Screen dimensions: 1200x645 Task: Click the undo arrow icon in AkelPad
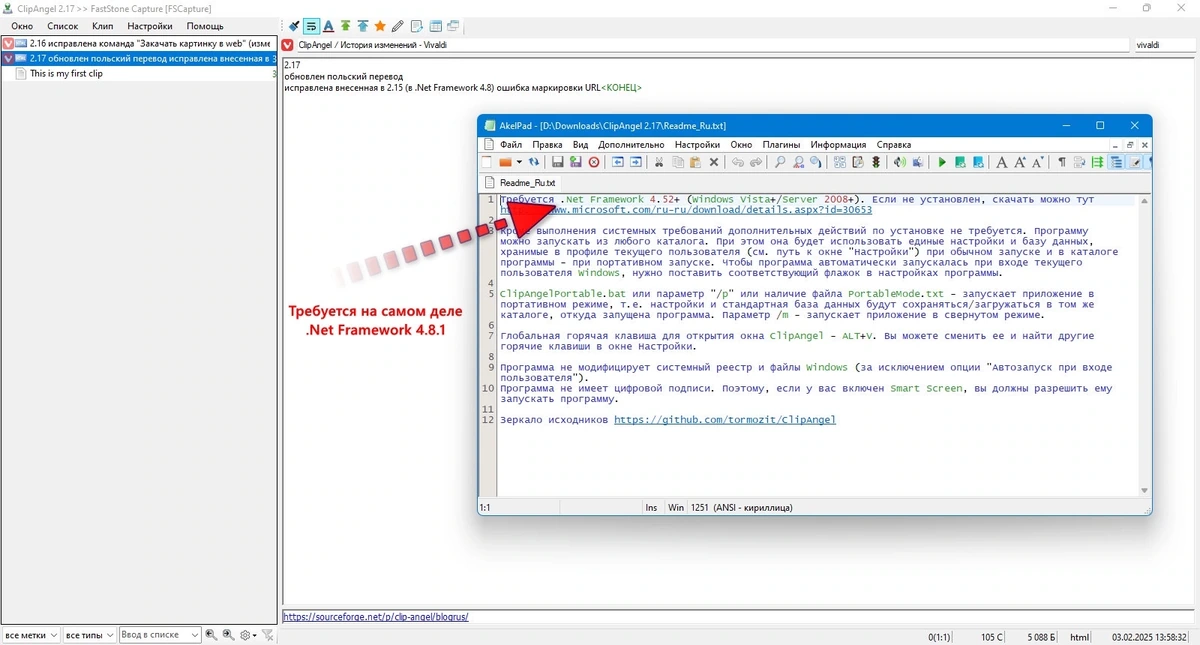(x=738, y=162)
